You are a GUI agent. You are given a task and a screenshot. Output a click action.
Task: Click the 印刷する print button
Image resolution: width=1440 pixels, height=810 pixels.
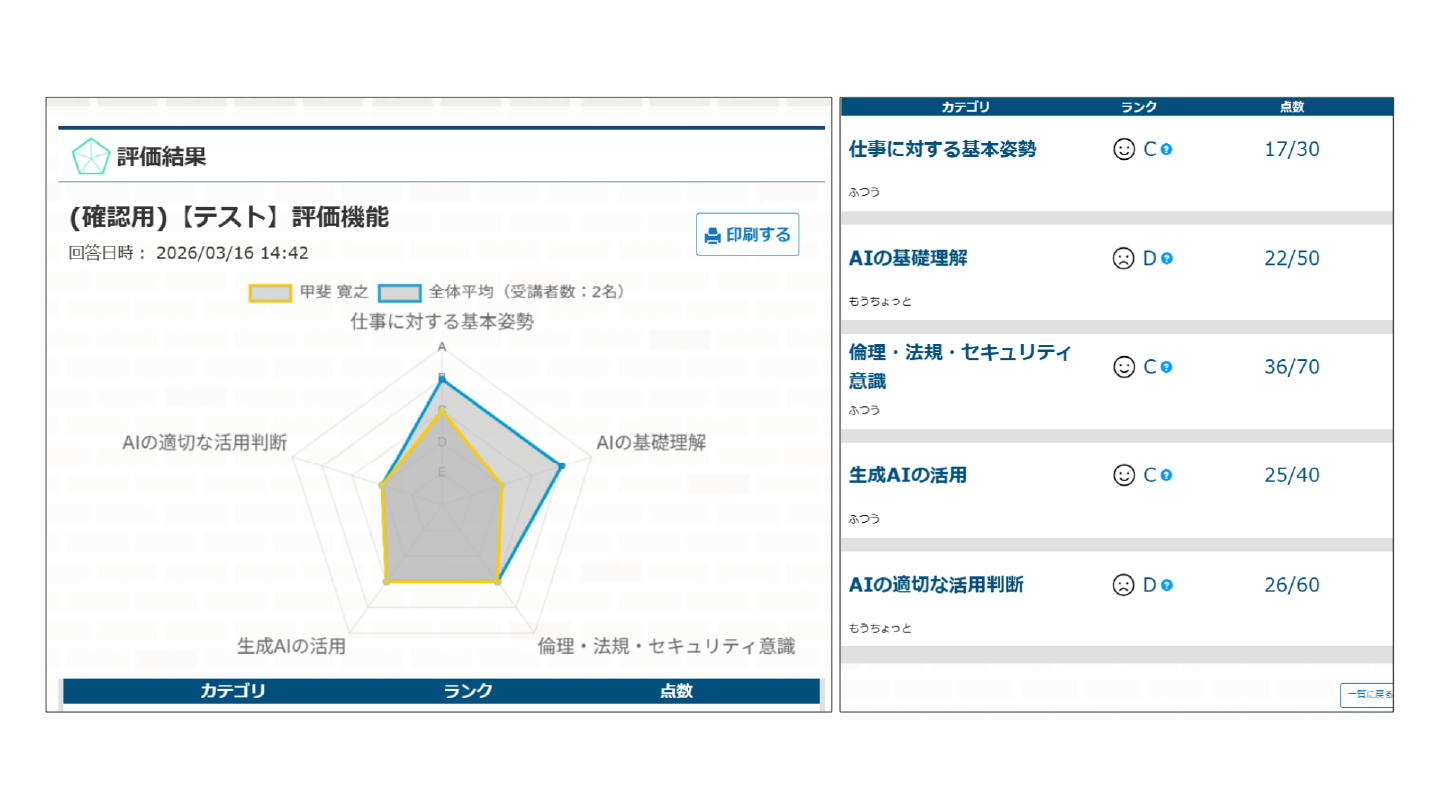pyautogui.click(x=747, y=234)
